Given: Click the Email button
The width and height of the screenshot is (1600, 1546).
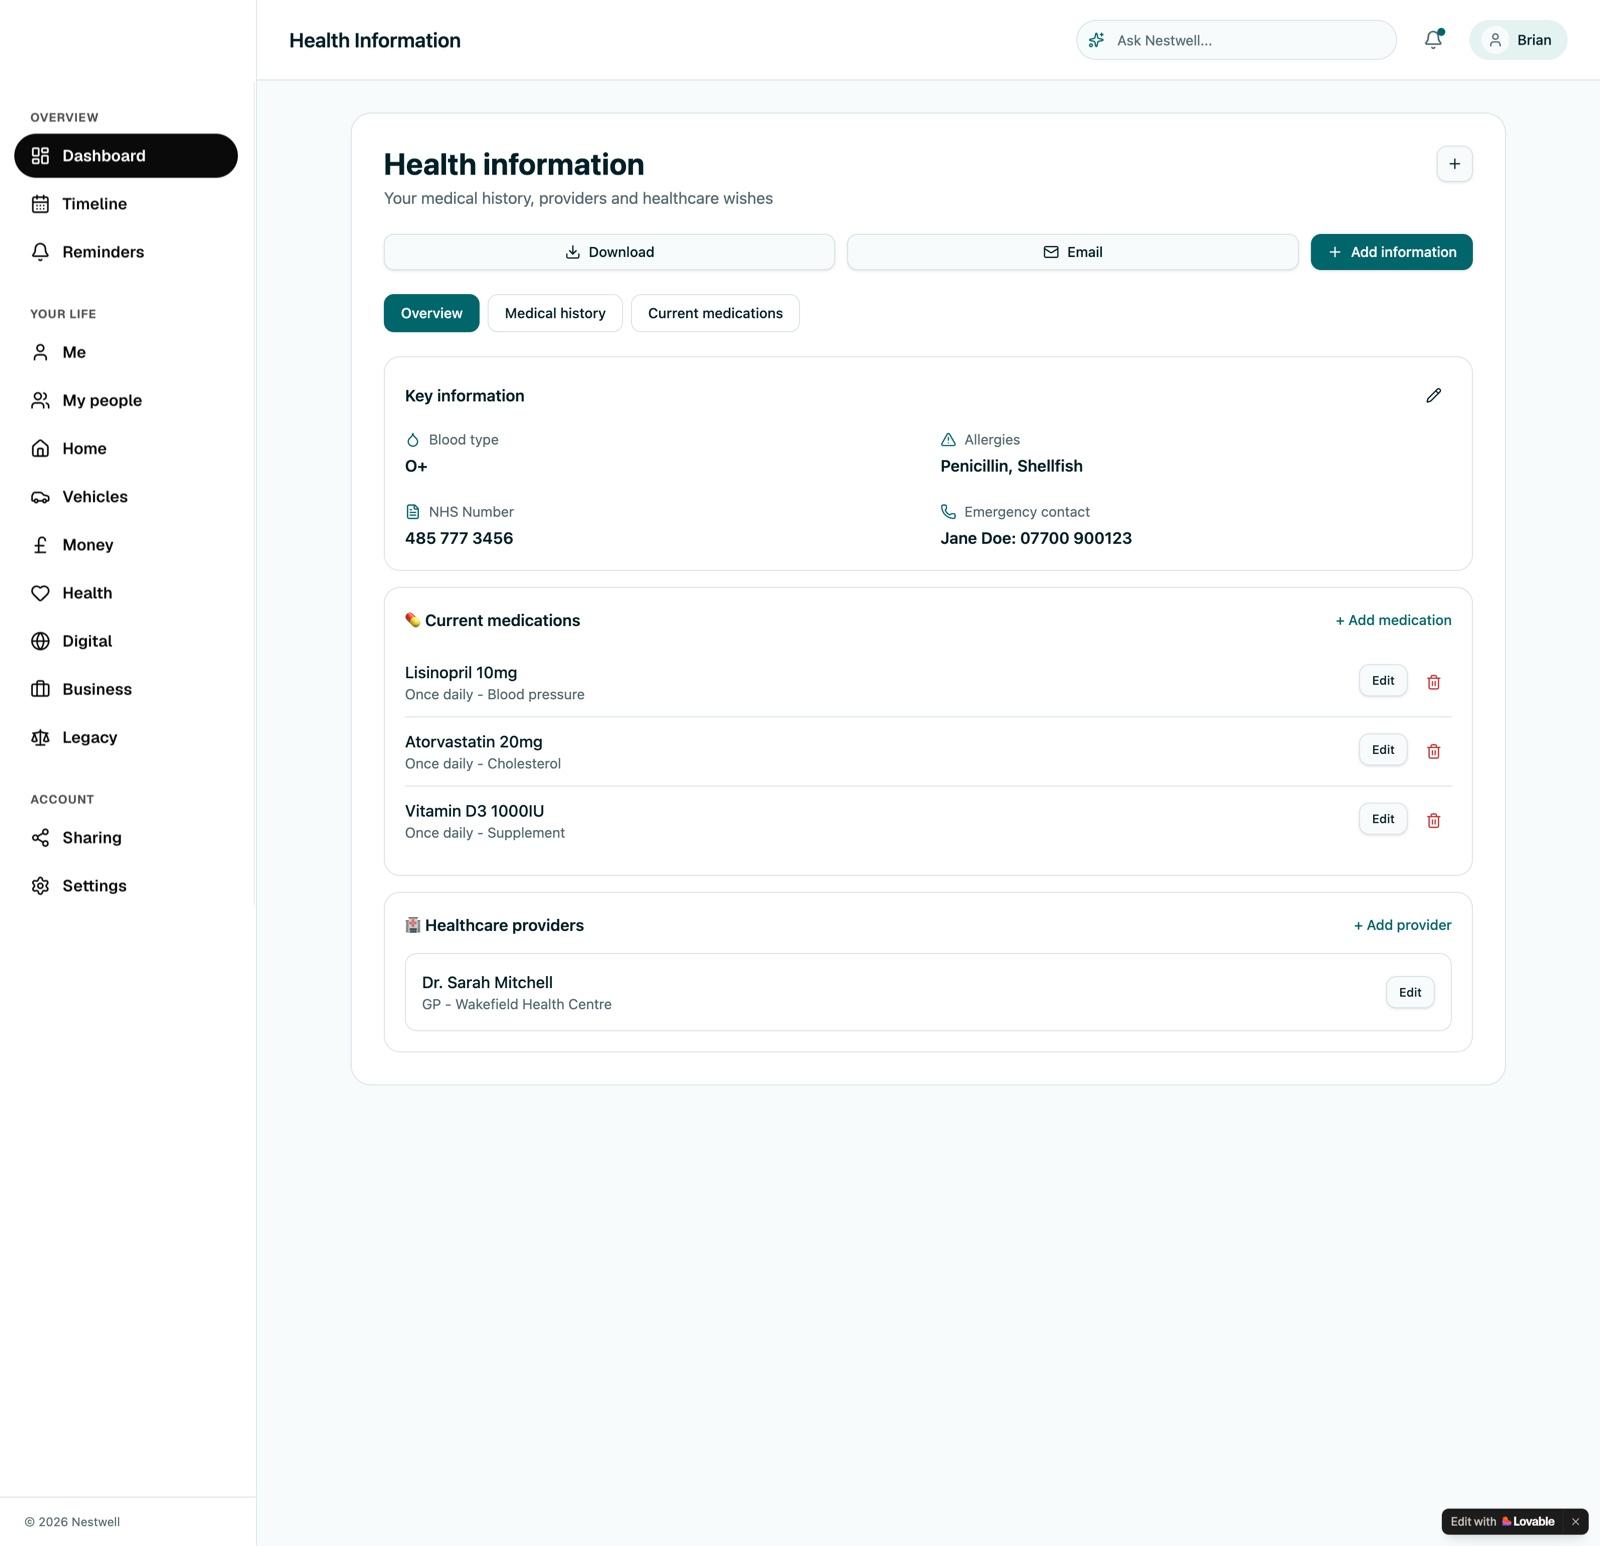Looking at the screenshot, I should pos(1072,252).
